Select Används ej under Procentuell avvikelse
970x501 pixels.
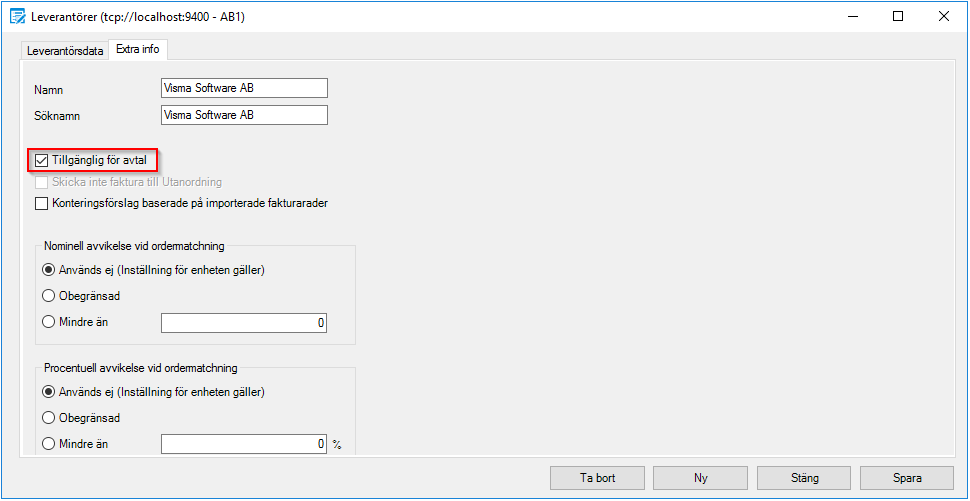48,392
